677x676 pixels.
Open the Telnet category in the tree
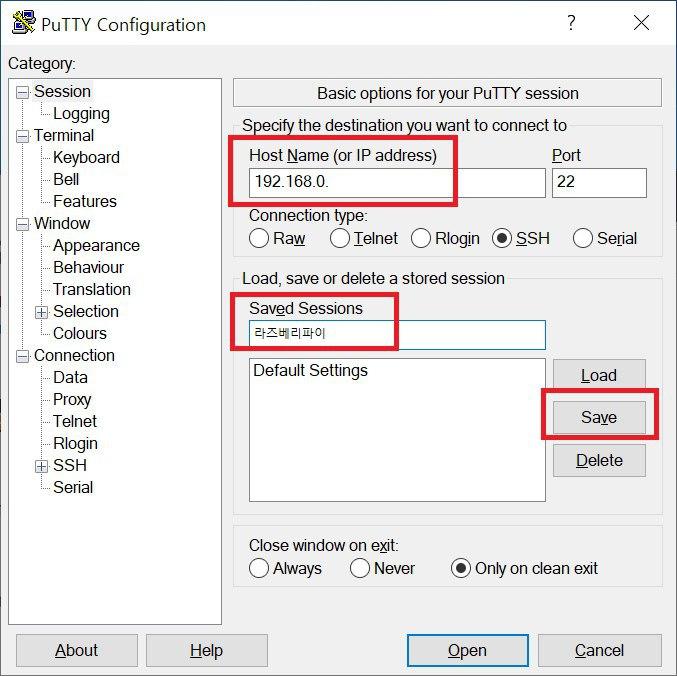[x=75, y=422]
